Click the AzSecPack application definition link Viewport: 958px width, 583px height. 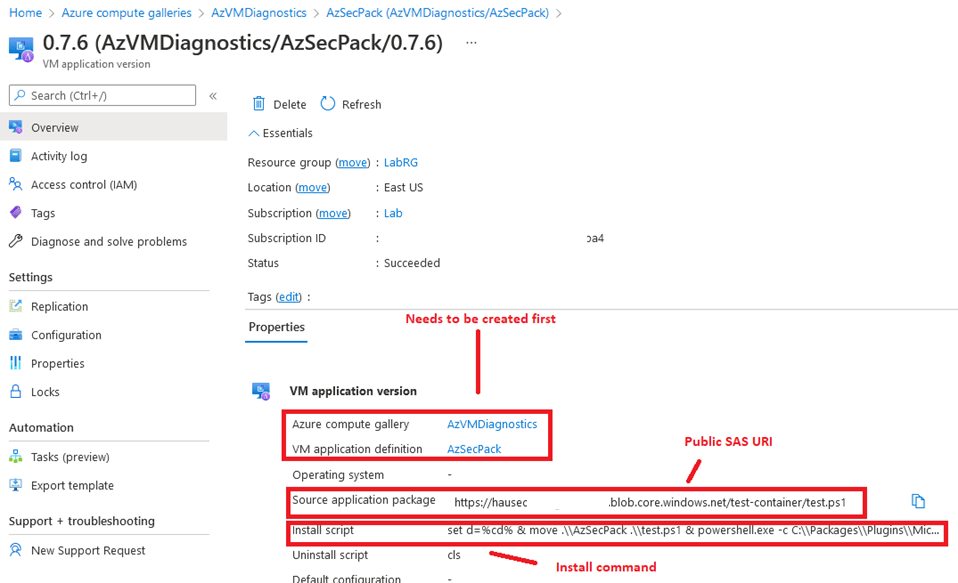[x=474, y=449]
